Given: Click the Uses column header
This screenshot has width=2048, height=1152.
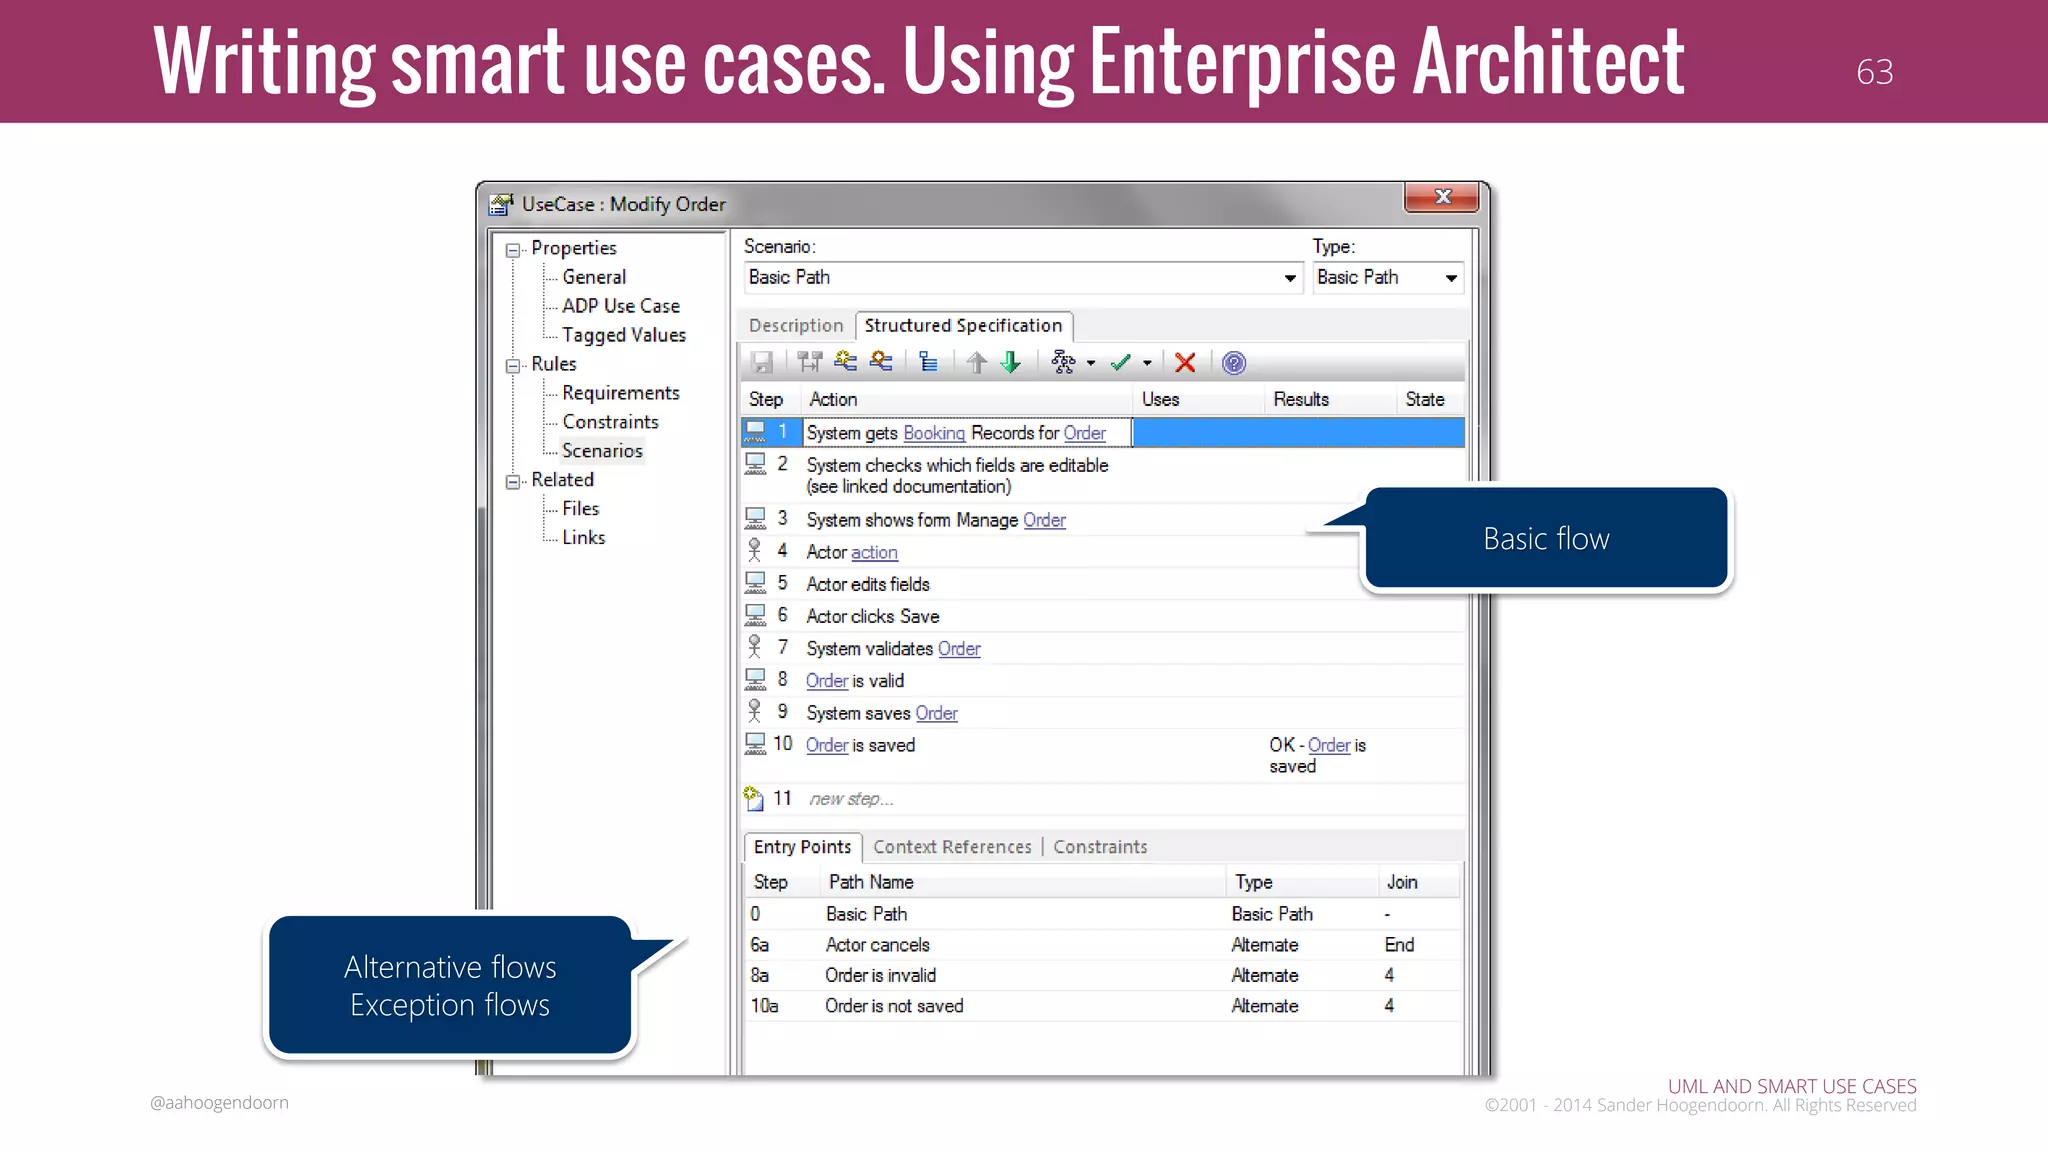Looking at the screenshot, I should [x=1200, y=400].
